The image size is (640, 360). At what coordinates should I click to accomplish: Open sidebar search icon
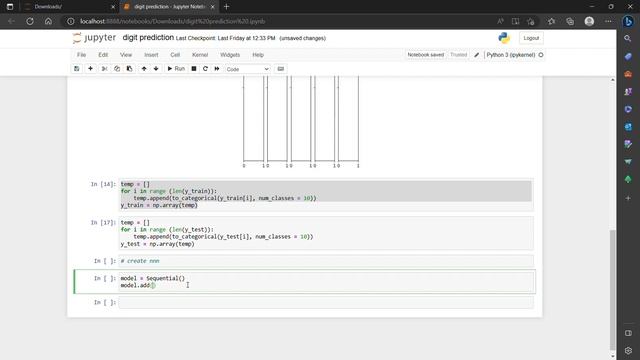point(628,38)
